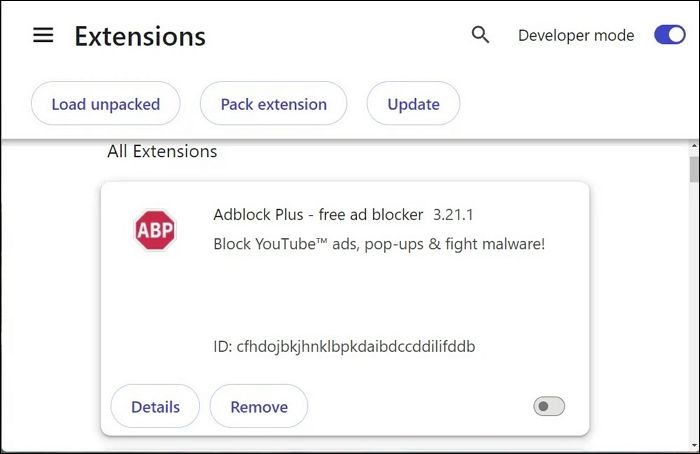This screenshot has height=454, width=700.
Task: Open the main hamburger menu
Action: (43, 35)
